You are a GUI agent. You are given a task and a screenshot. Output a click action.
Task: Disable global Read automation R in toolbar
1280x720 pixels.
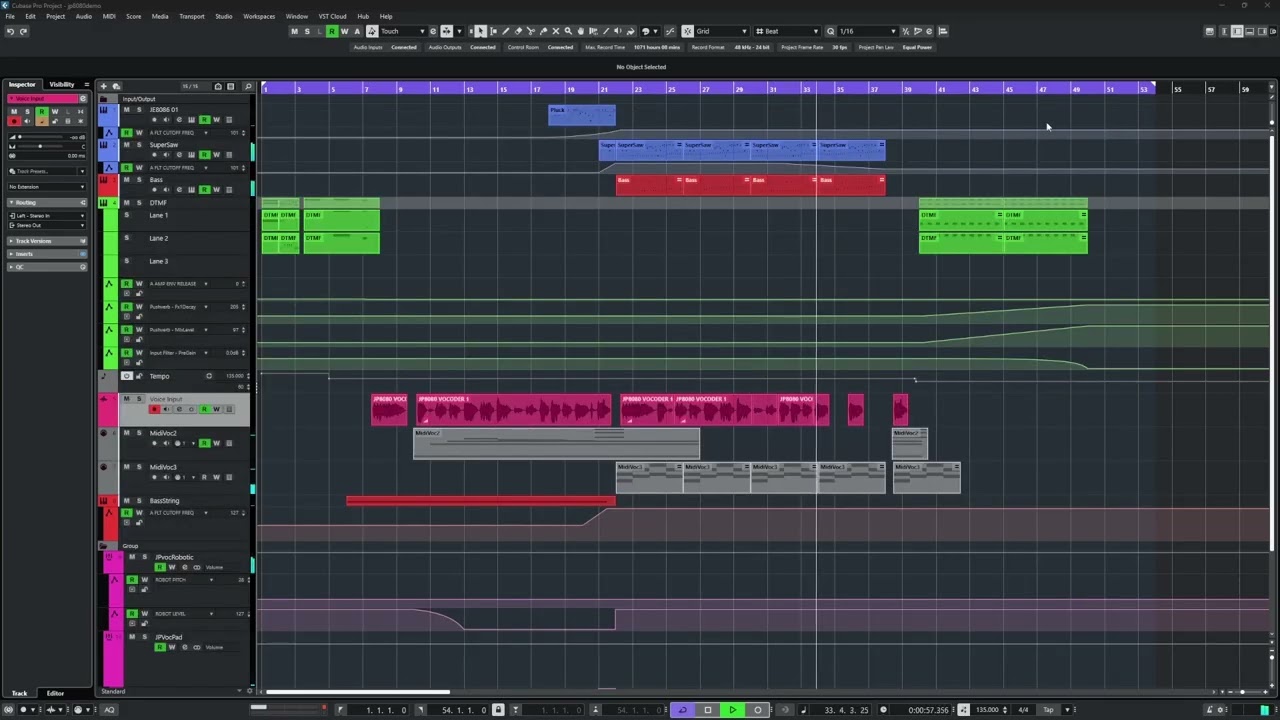tap(332, 31)
